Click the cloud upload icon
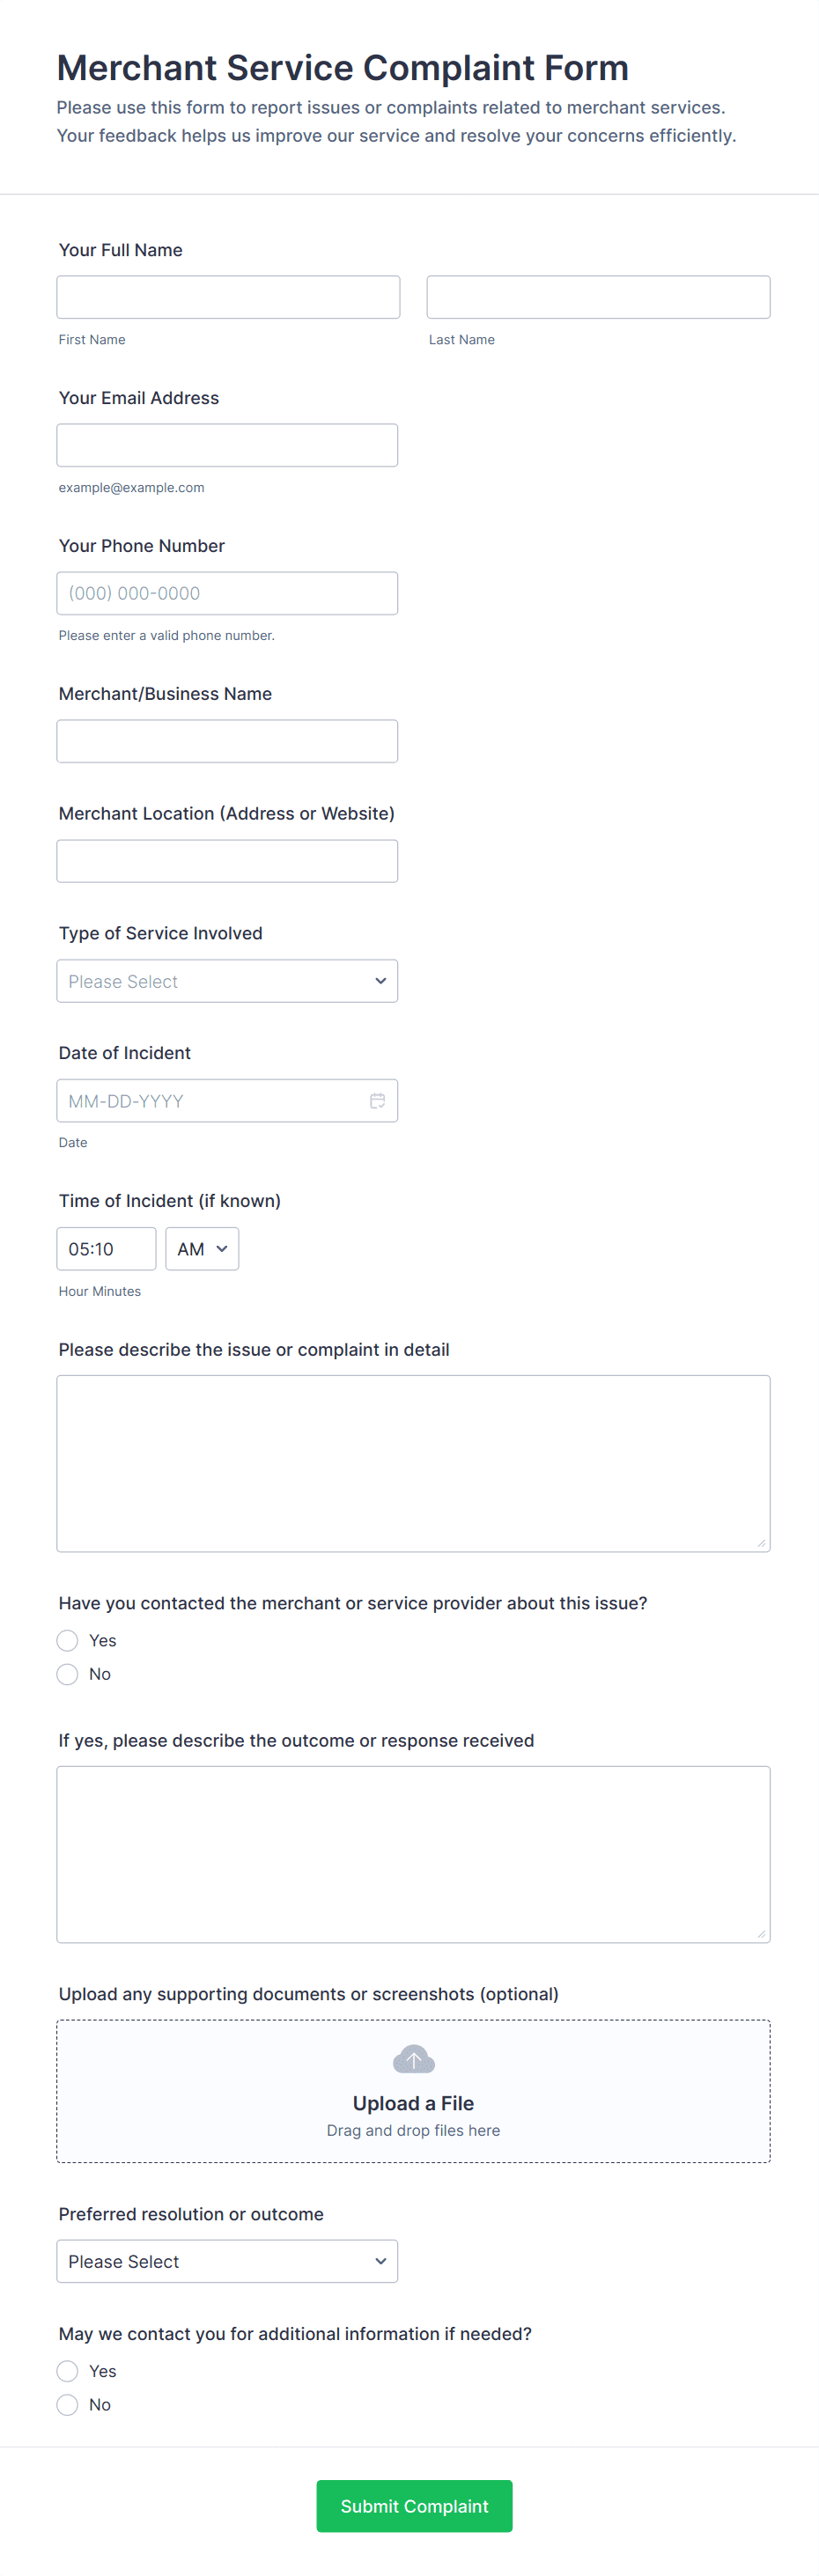This screenshot has width=819, height=2576. click(x=413, y=2059)
